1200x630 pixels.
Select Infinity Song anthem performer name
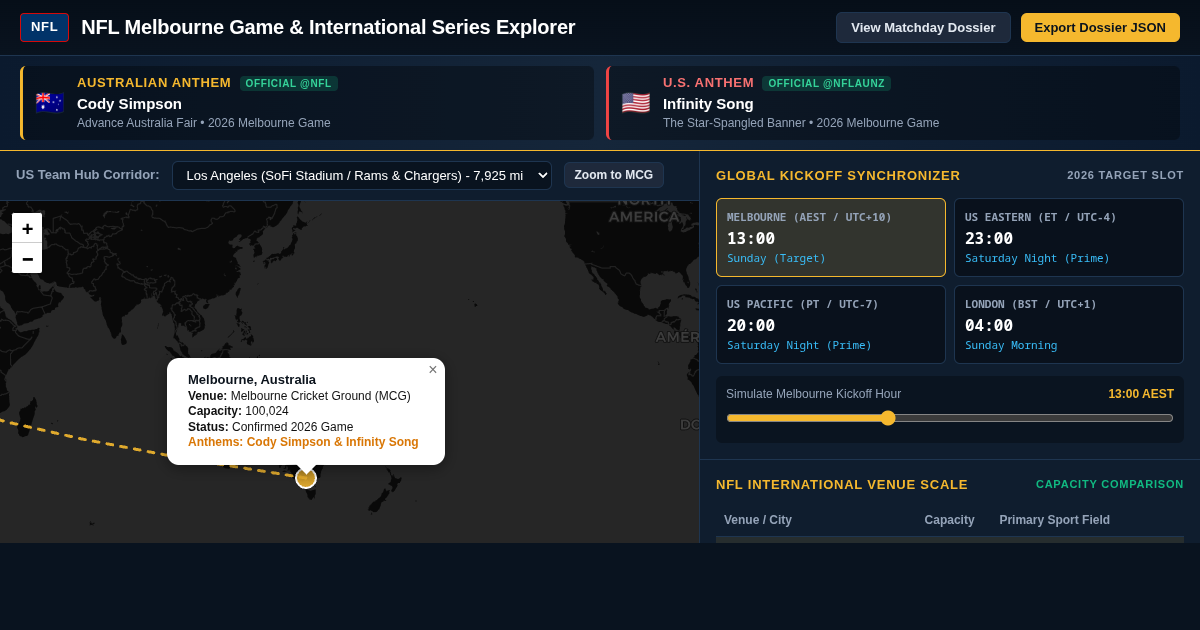pos(708,103)
